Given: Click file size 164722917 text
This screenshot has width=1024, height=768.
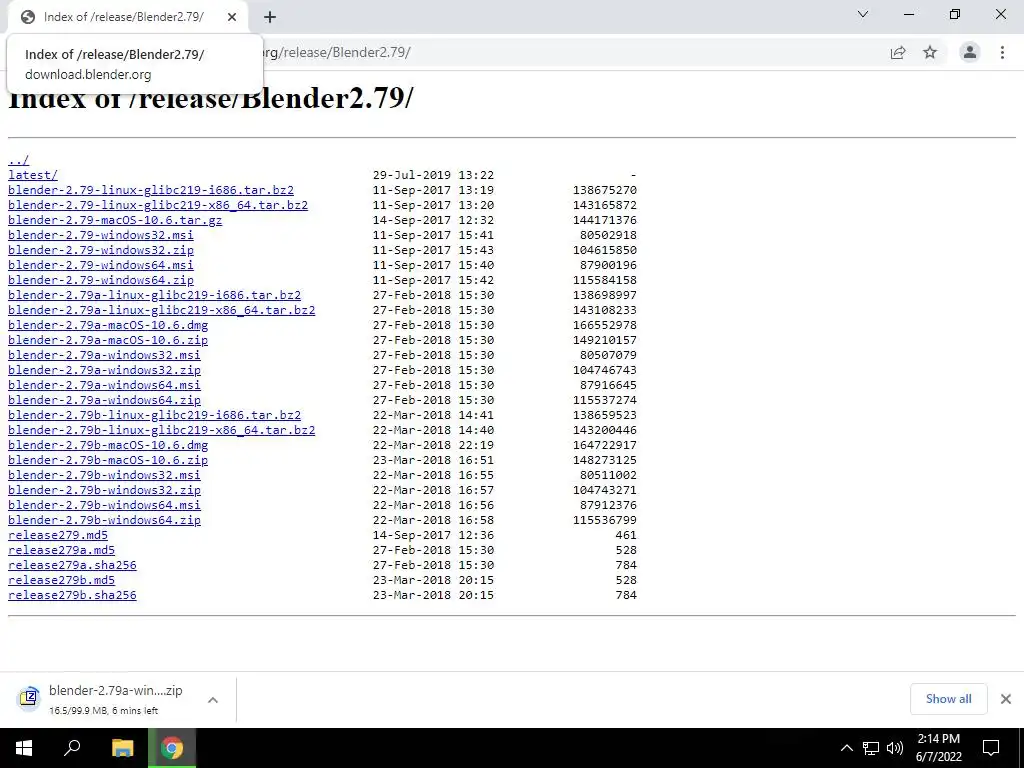Looking at the screenshot, I should pos(605,445).
